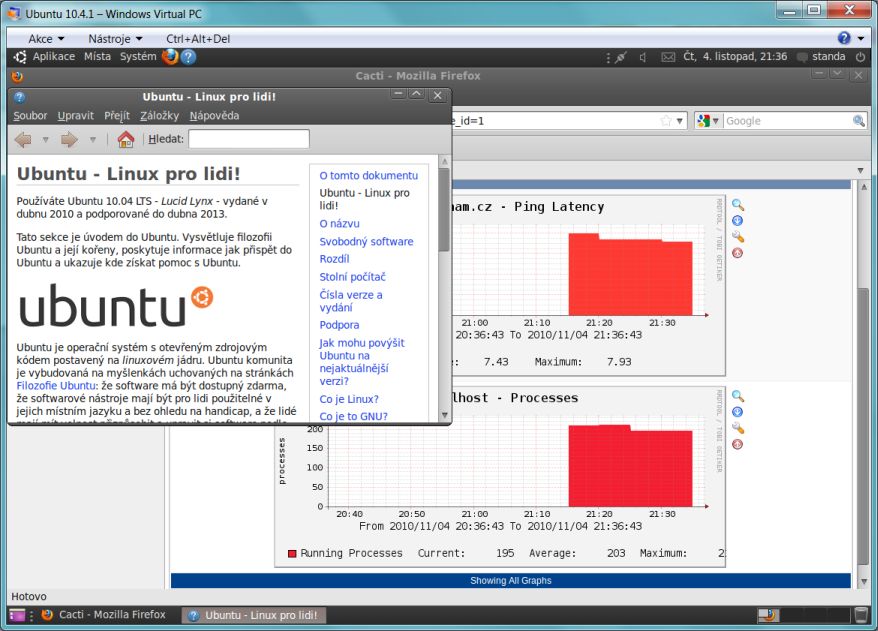Open the Aplikace menu in Ubuntu panel
This screenshot has width=878, height=631.
(x=54, y=57)
